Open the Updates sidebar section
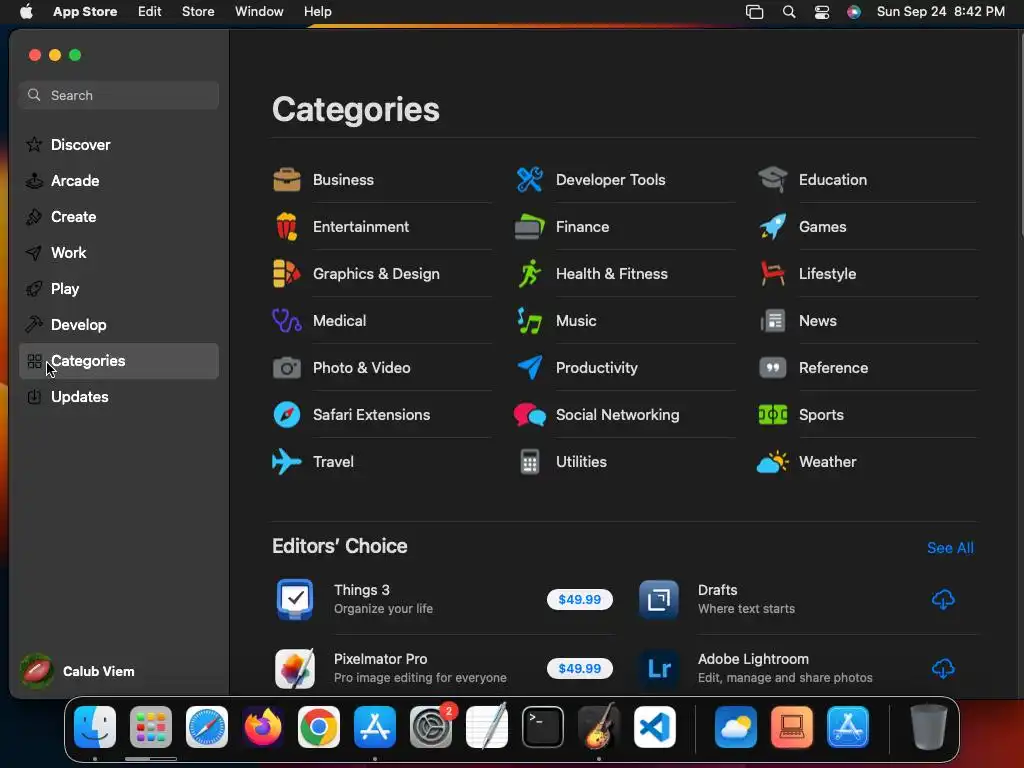This screenshot has height=768, width=1024. point(119,397)
